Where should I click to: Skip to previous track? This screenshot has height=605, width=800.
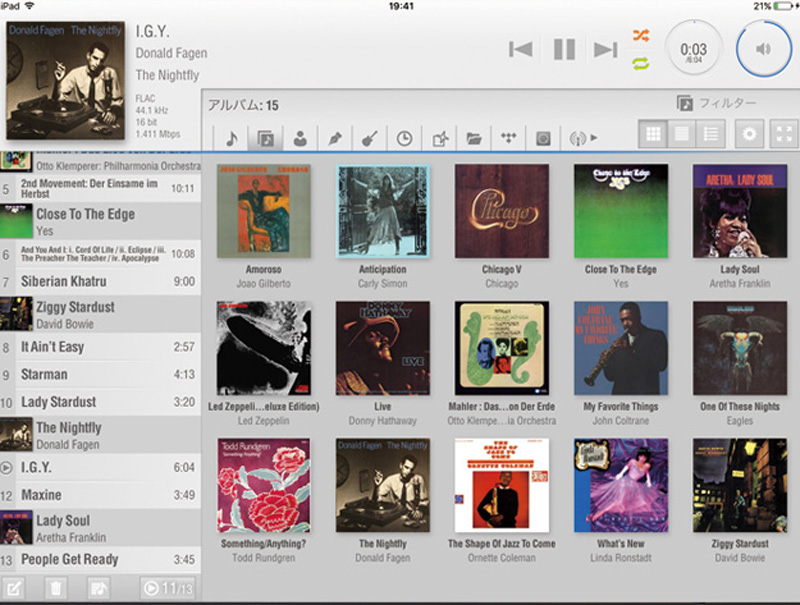(520, 49)
